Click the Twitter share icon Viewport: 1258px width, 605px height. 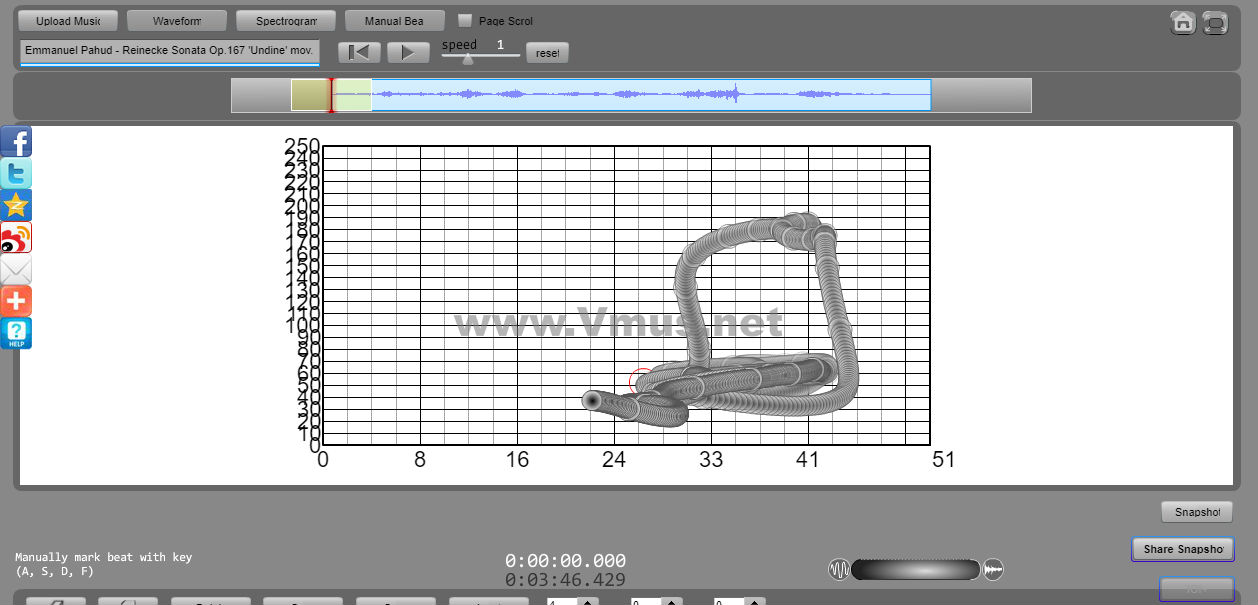(16, 174)
